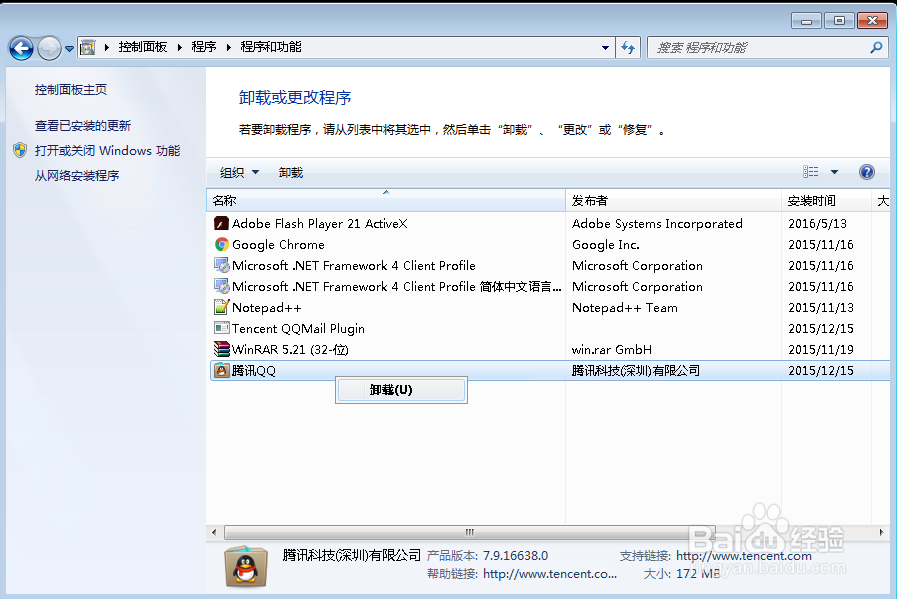
Task: Open 查看已安装的更新 link
Action: coord(82,125)
